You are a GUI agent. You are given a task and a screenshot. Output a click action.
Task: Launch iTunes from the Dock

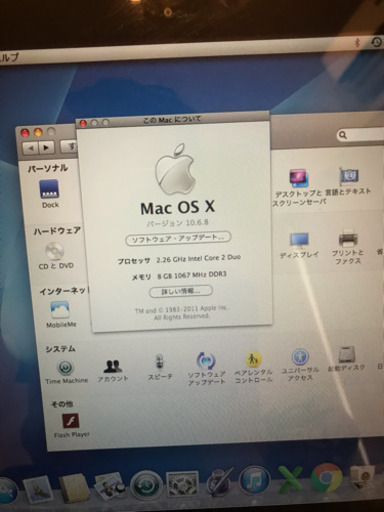255,481
